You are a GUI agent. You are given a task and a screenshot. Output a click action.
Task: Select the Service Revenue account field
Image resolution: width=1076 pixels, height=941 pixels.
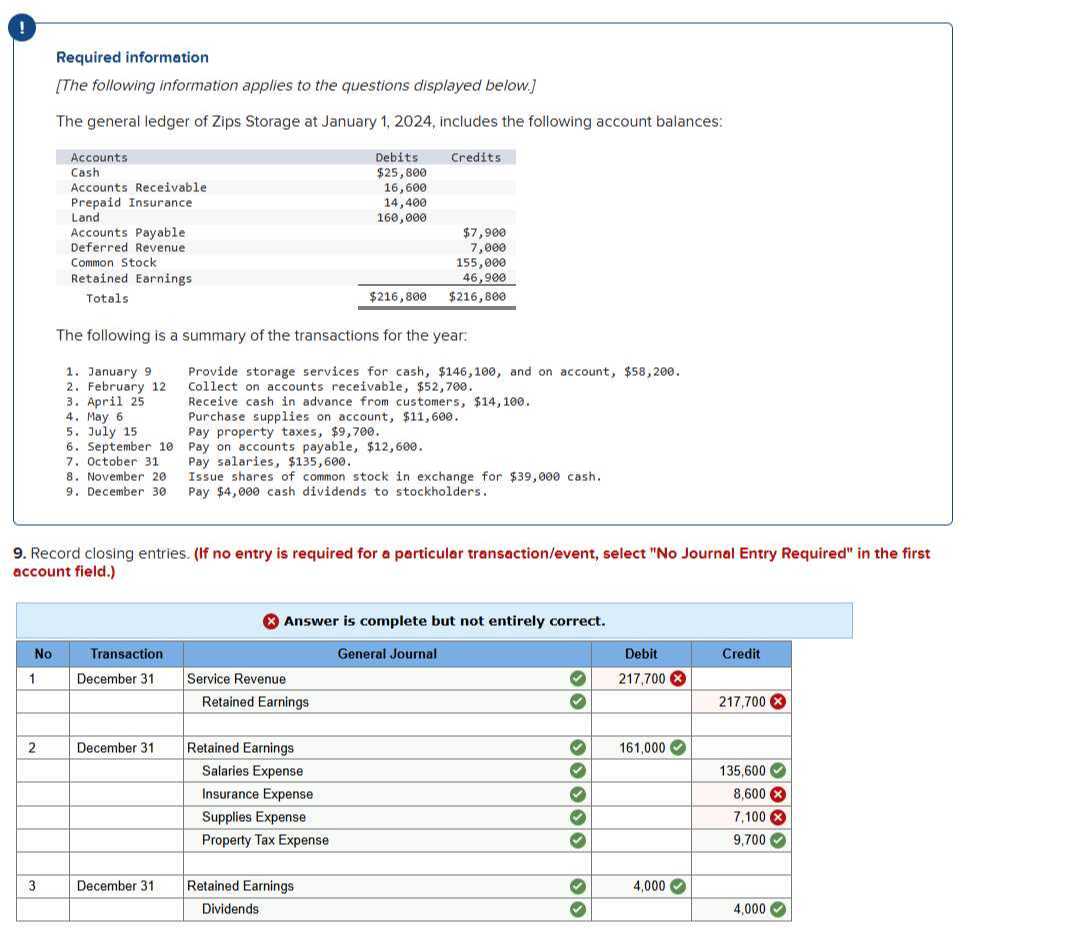pyautogui.click(x=387, y=679)
